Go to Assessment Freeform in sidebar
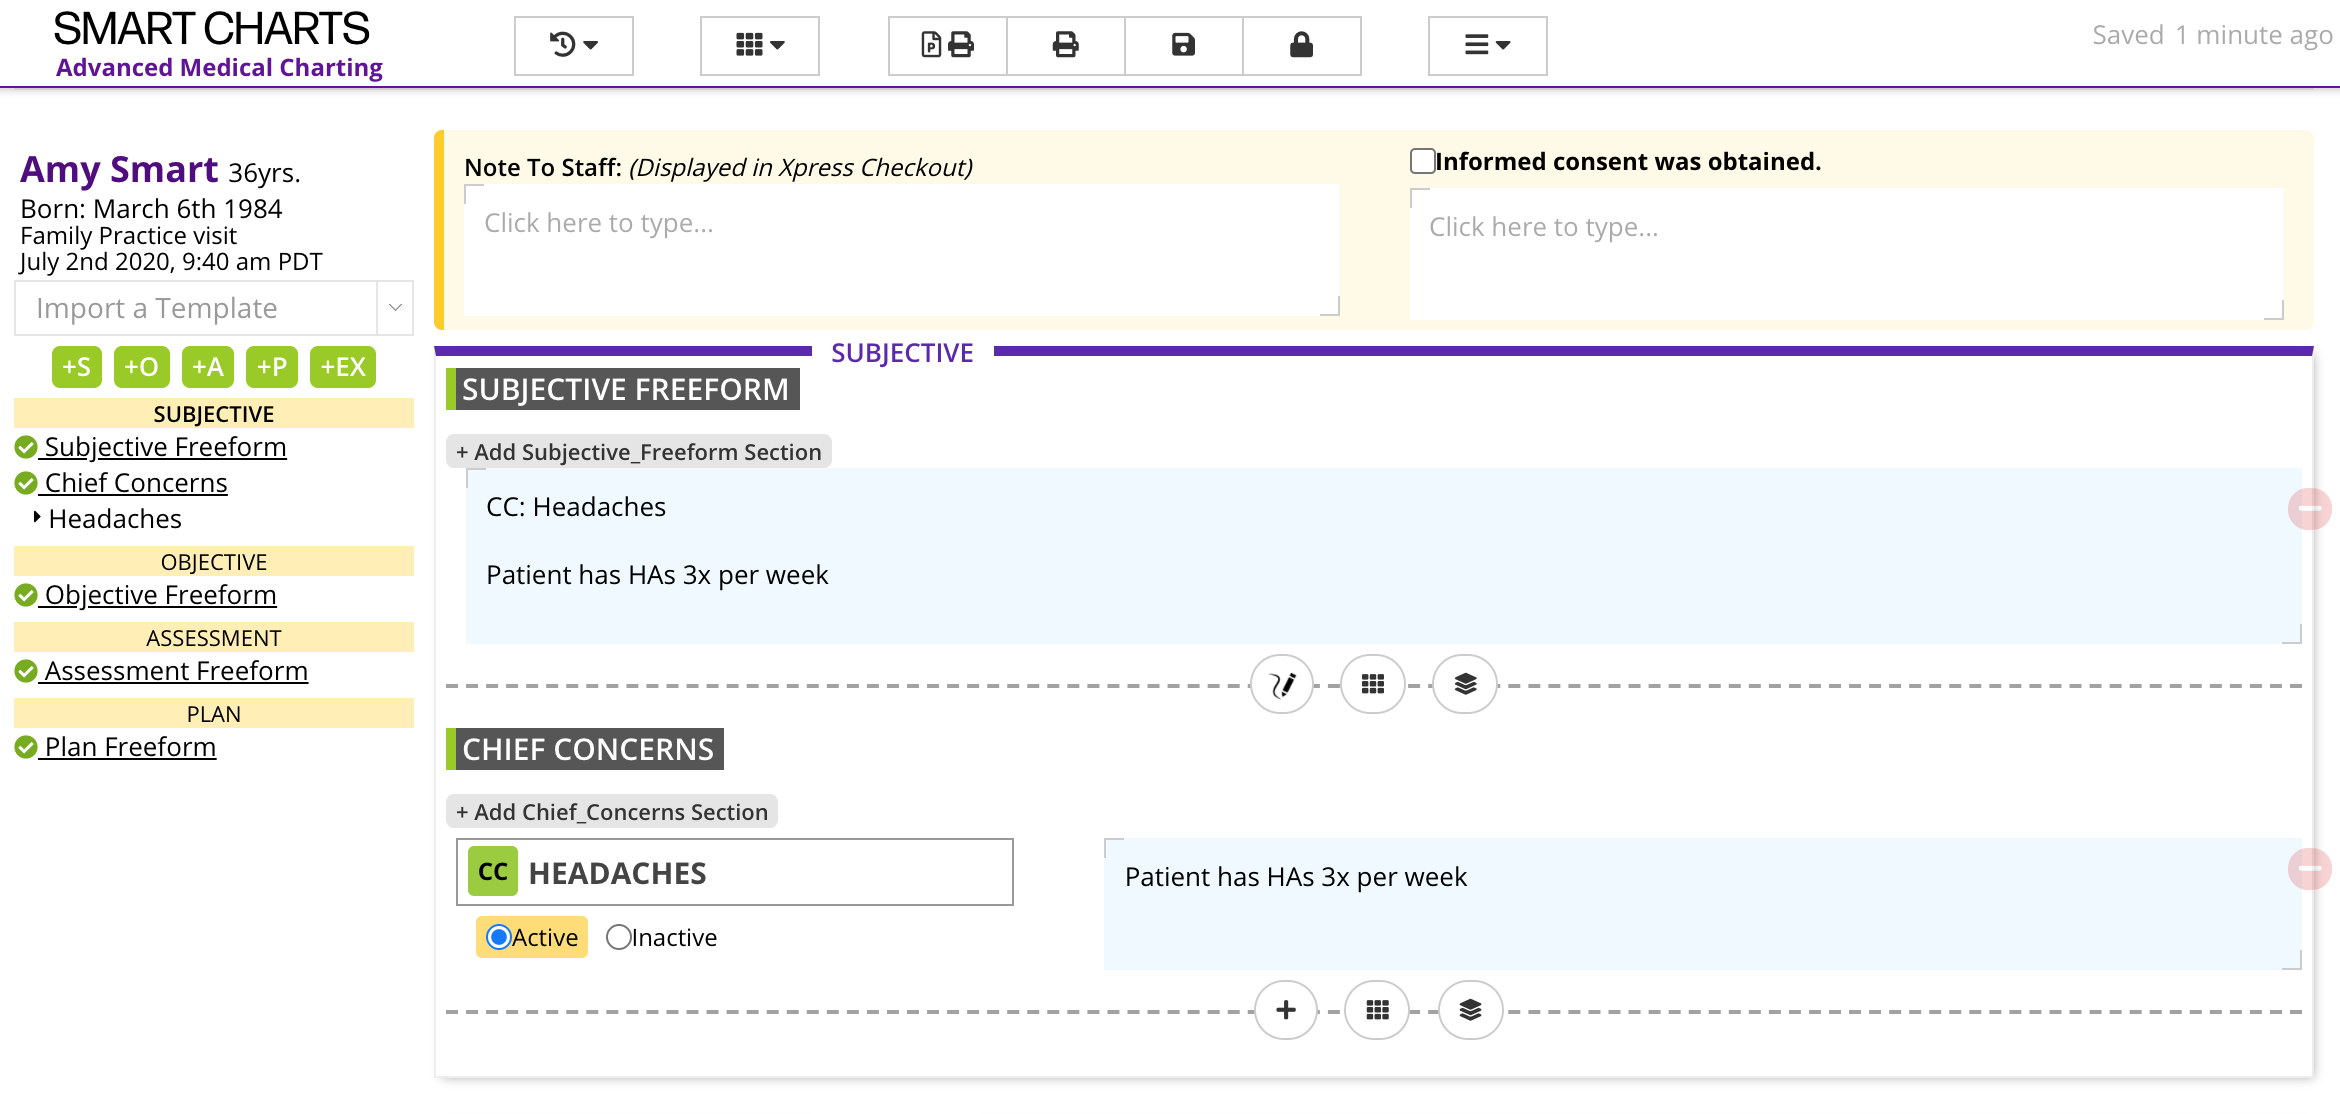Image resolution: width=2340 pixels, height=1114 pixels. tap(176, 671)
